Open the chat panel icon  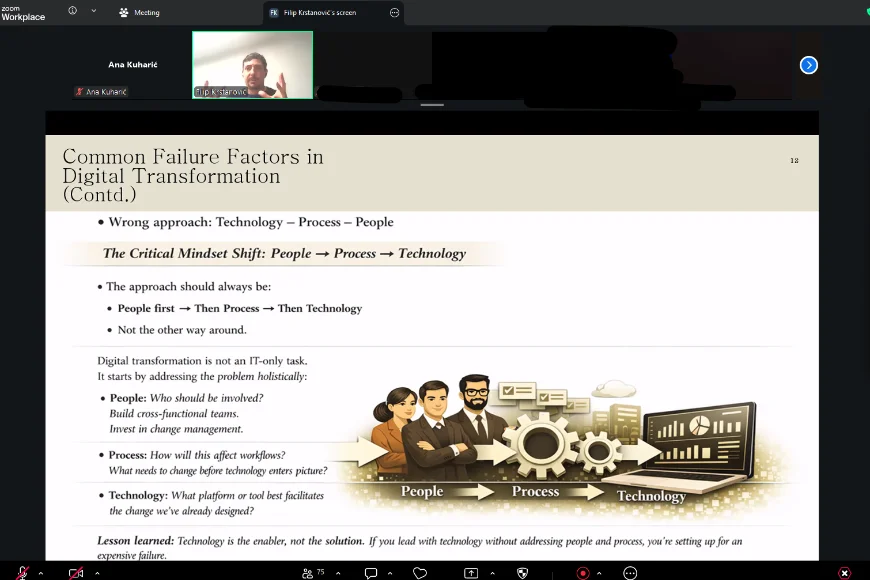[x=371, y=573]
